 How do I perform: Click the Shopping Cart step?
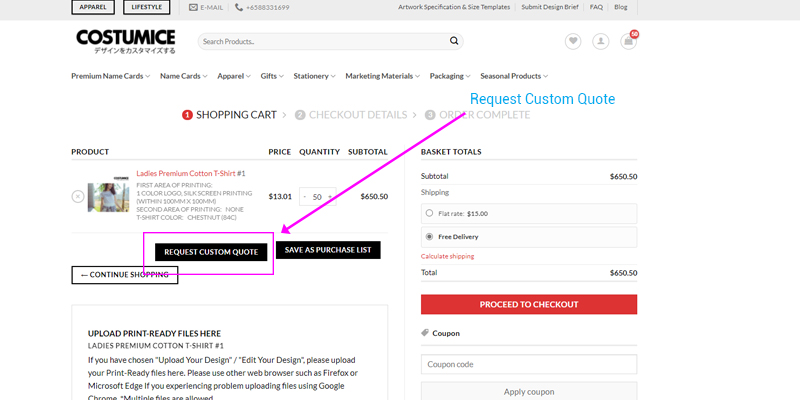[229, 115]
